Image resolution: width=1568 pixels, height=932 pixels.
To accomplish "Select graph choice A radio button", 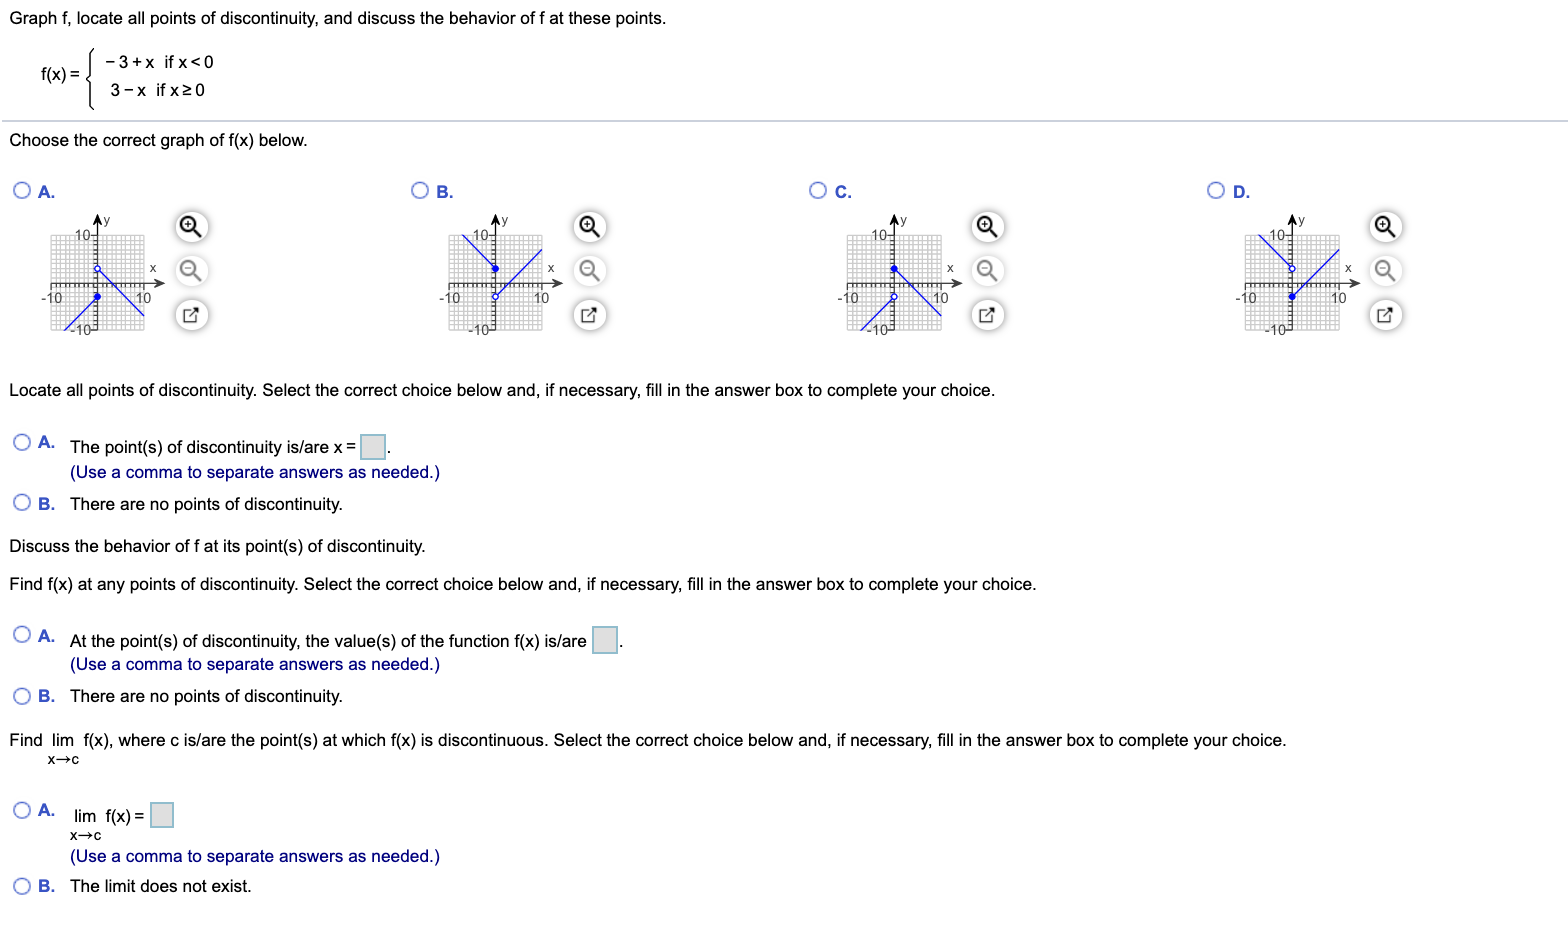I will [x=21, y=189].
